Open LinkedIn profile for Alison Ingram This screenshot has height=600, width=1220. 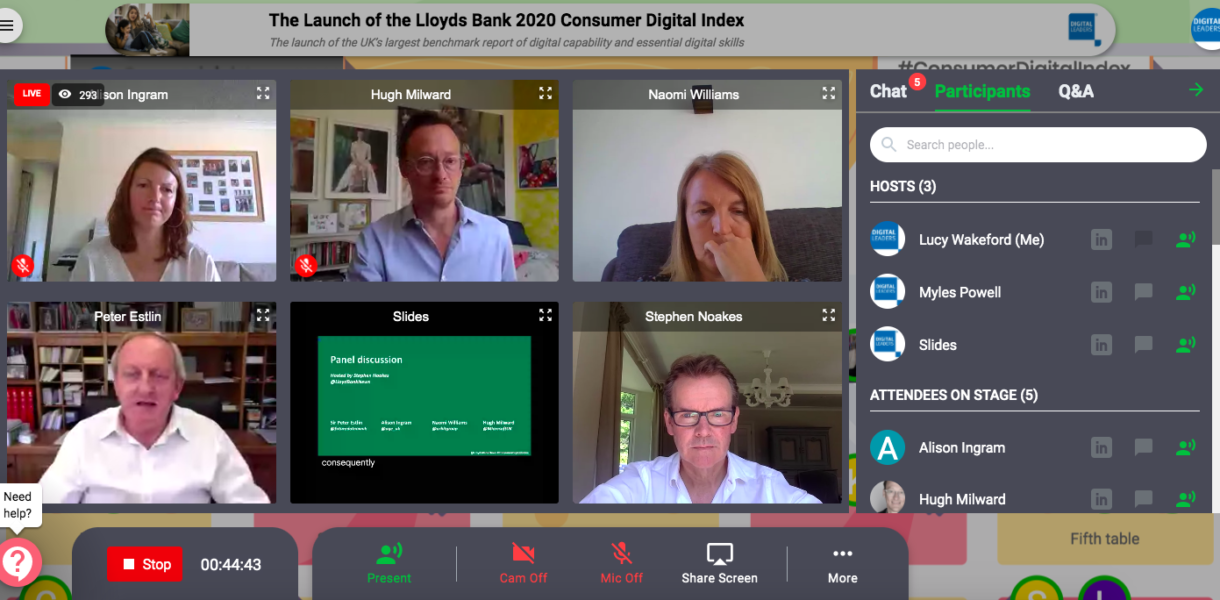1101,448
